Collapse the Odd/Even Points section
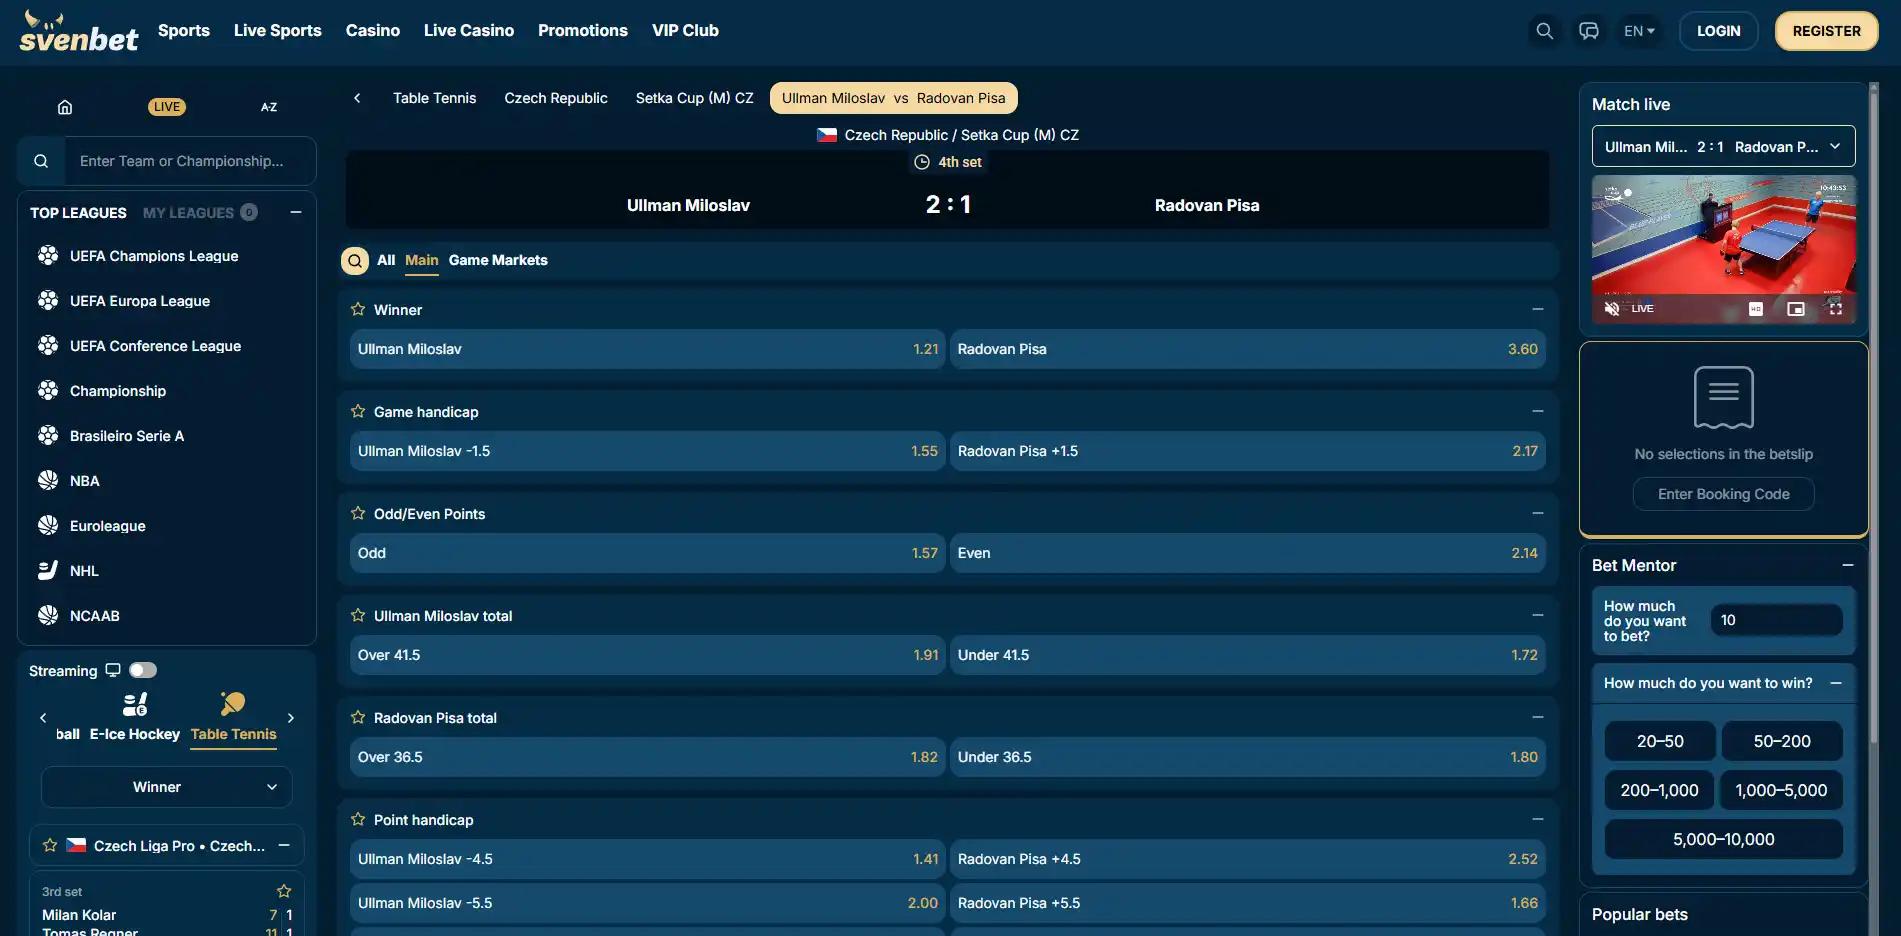1901x936 pixels. point(1538,514)
